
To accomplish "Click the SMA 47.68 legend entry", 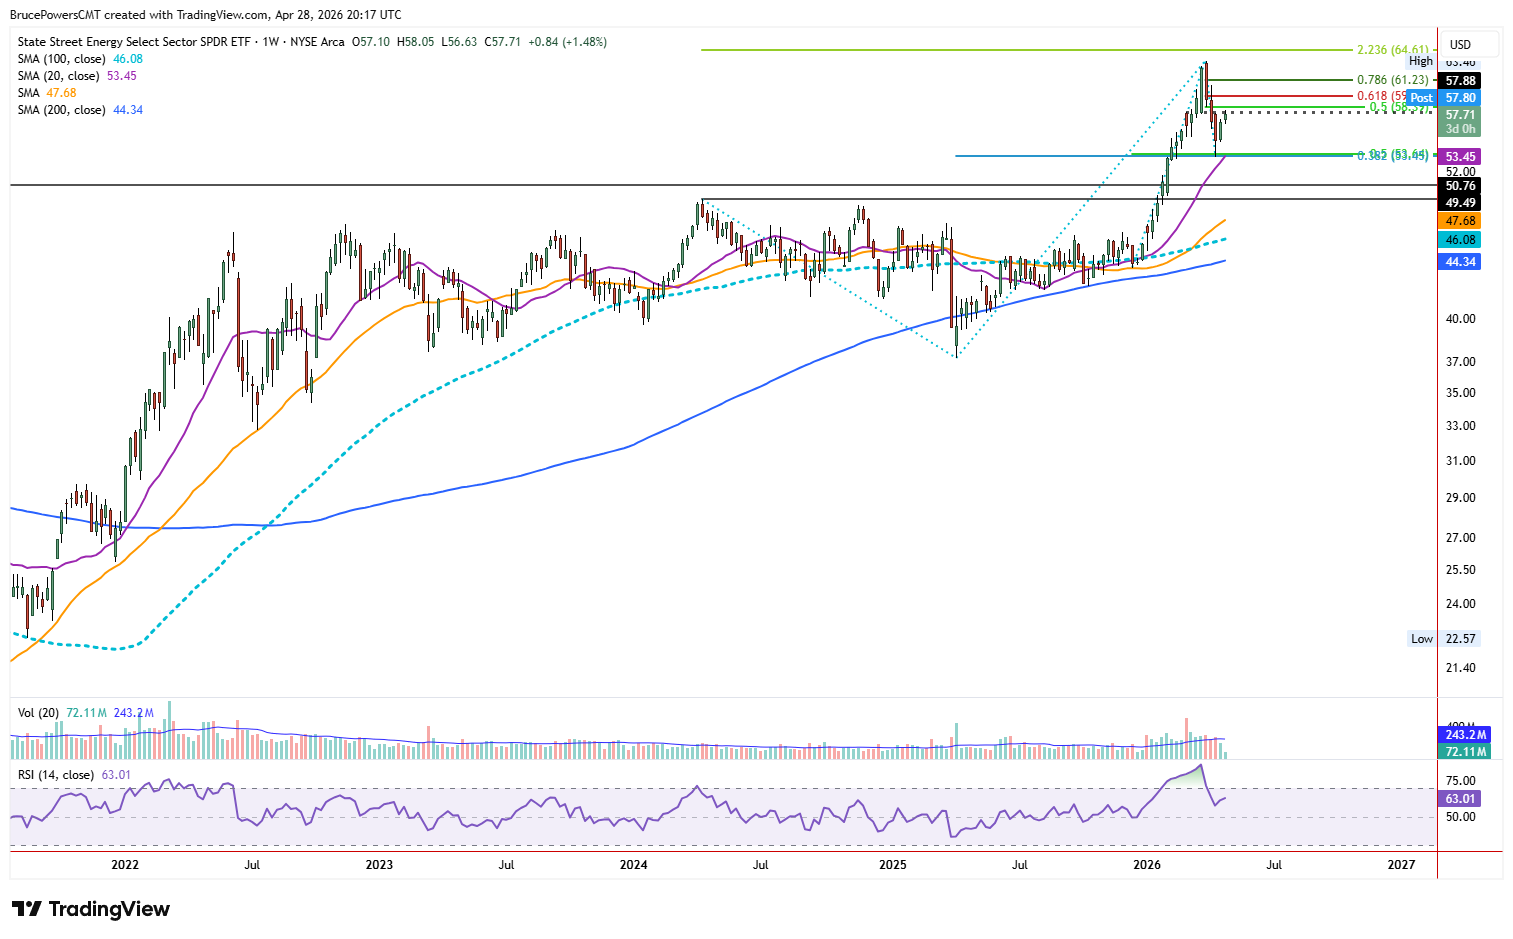I will [x=47, y=93].
